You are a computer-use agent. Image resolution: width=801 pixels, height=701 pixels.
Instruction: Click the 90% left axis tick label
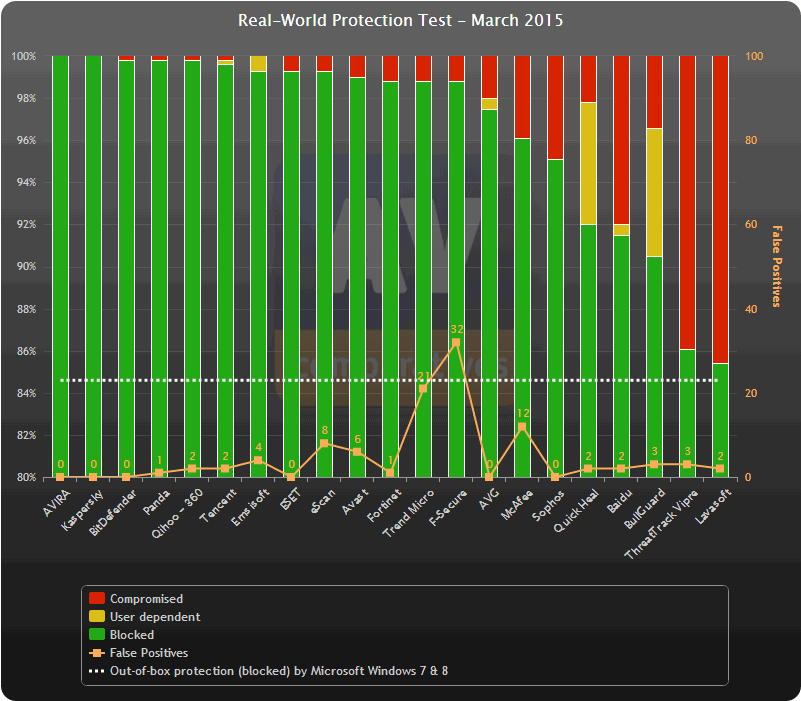click(26, 266)
